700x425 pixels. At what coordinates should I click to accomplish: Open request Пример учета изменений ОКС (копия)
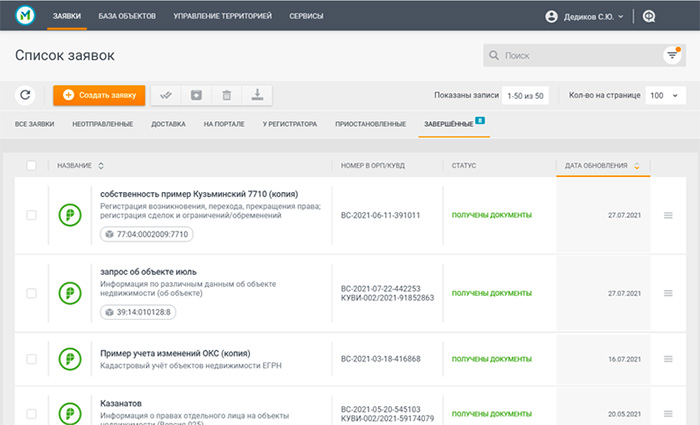(x=175, y=354)
